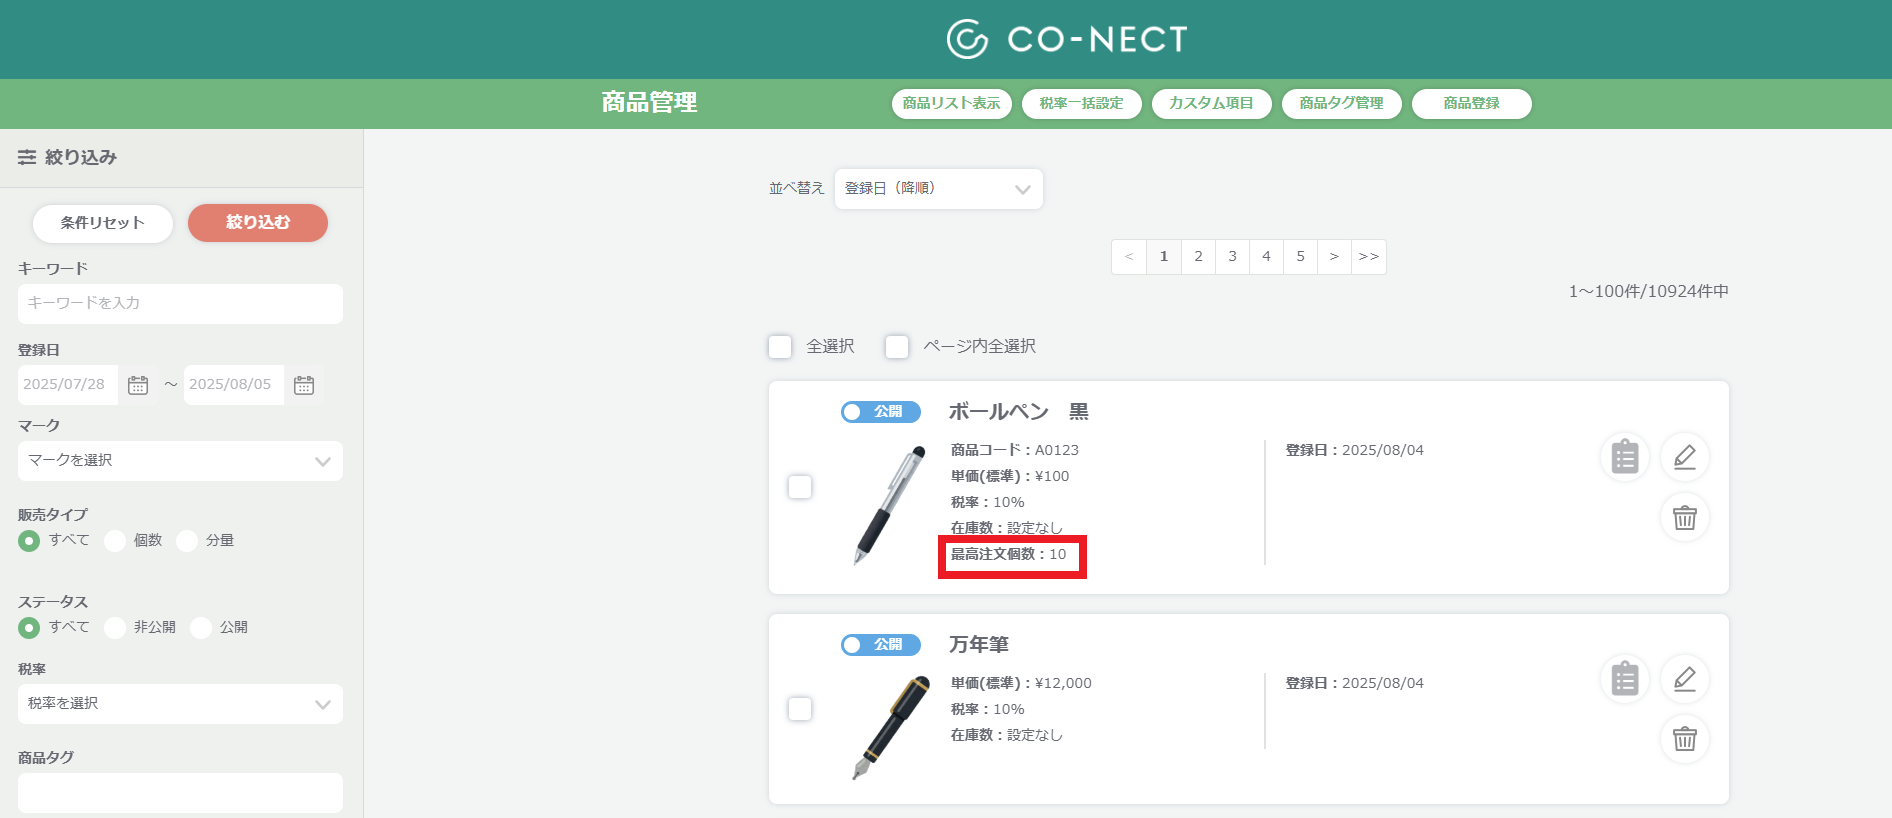This screenshot has width=1892, height=818.
Task: Click product title 万年筆
Action: point(979,645)
